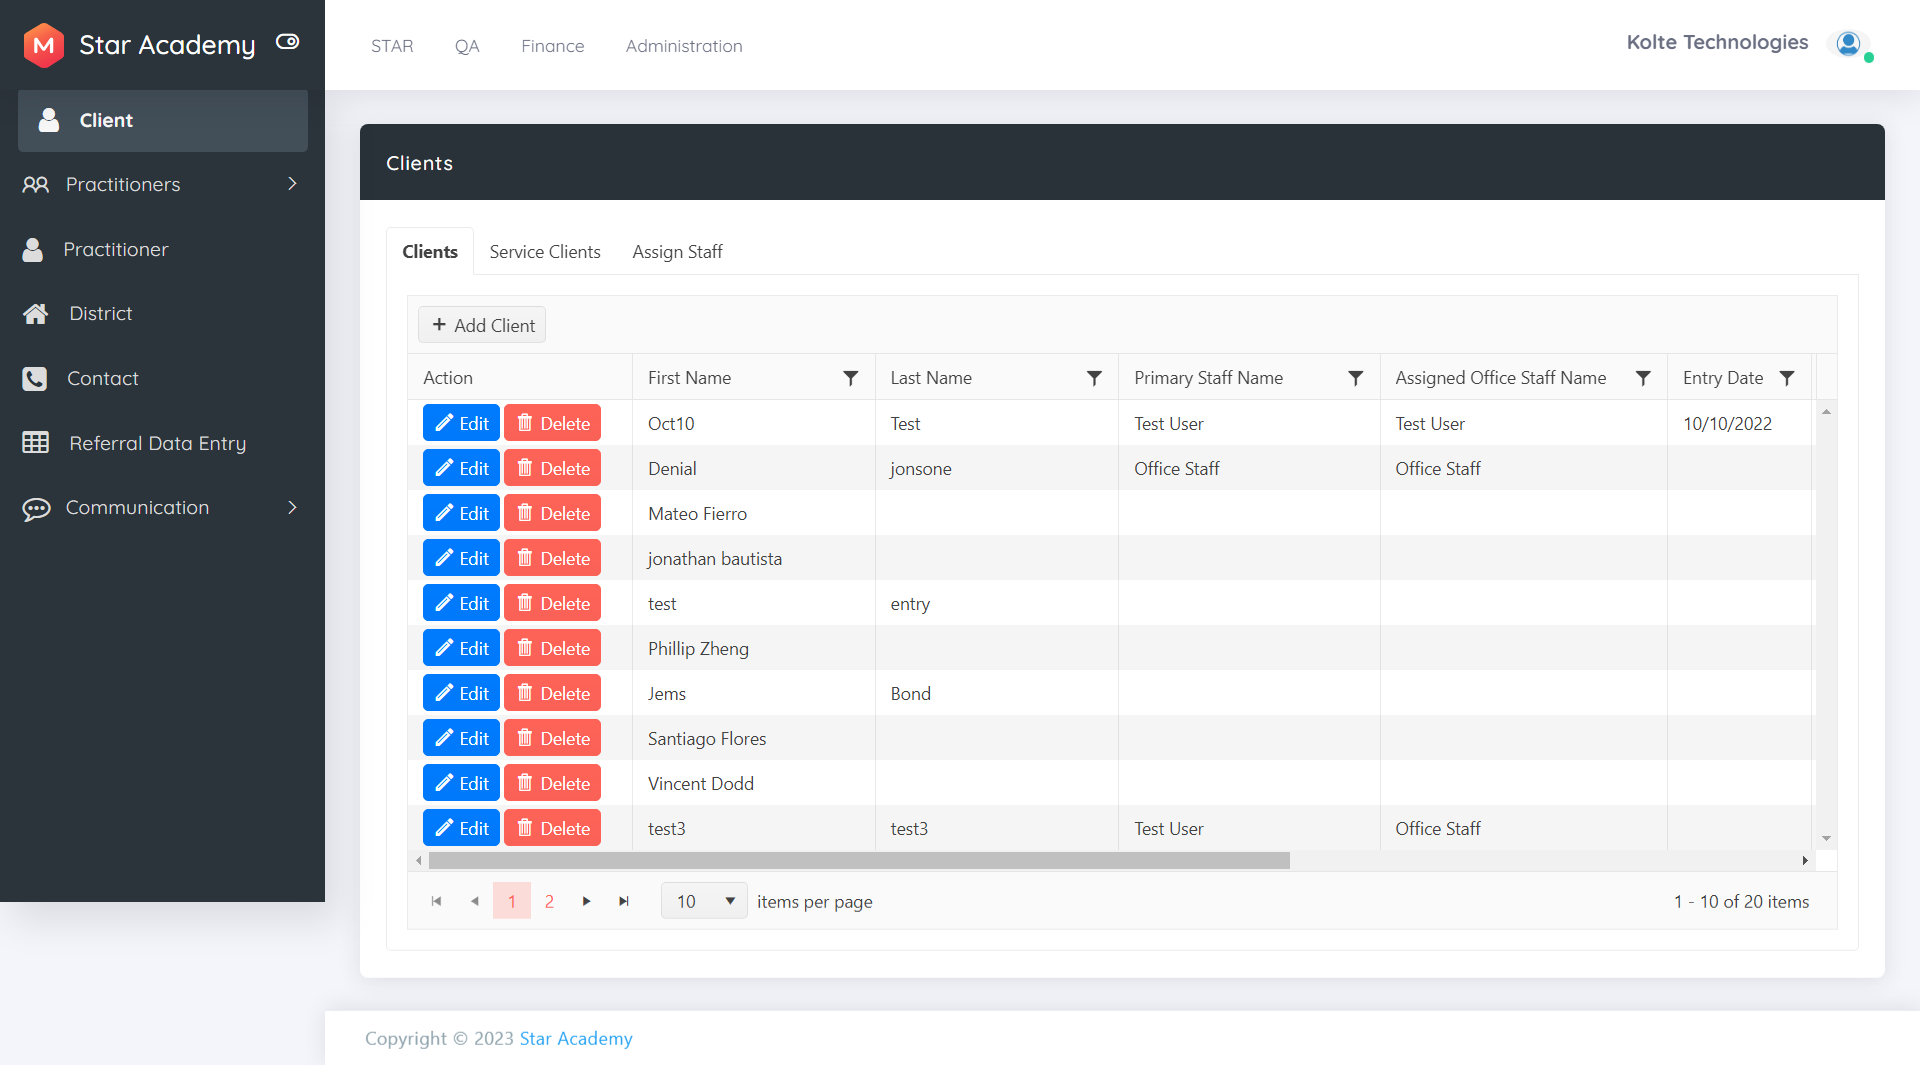Edit the jonathan bautista row

click(x=461, y=559)
